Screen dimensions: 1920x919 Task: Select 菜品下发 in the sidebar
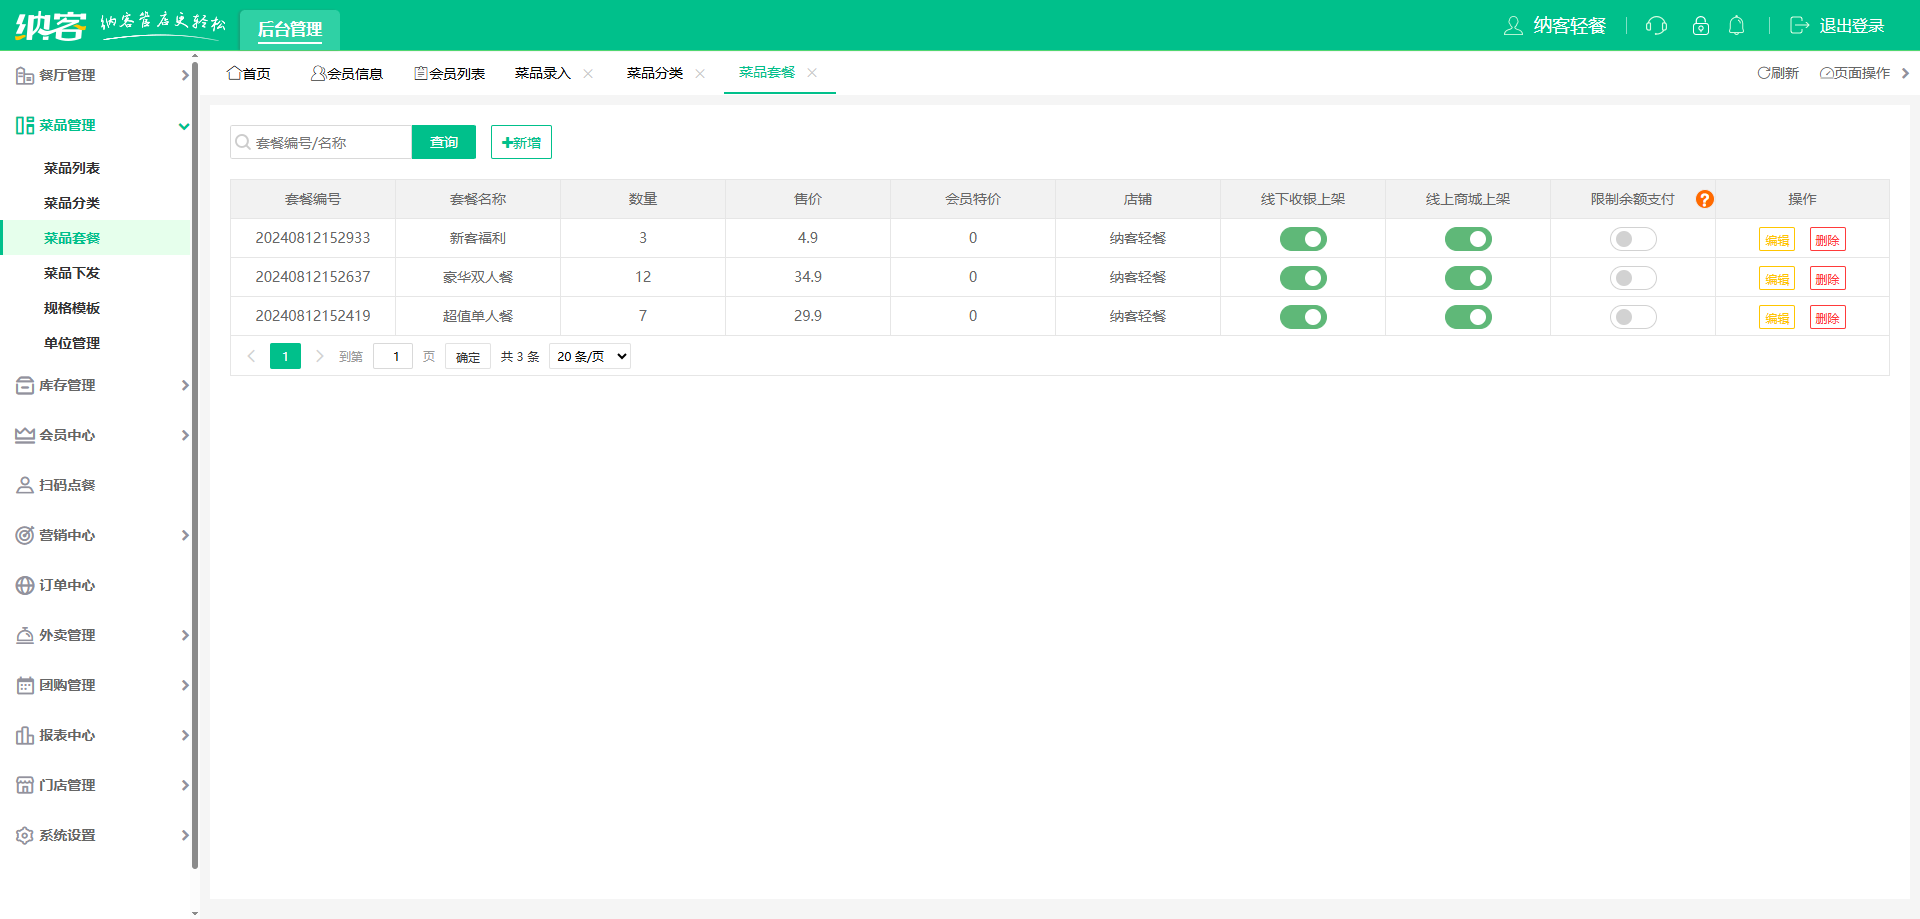72,273
